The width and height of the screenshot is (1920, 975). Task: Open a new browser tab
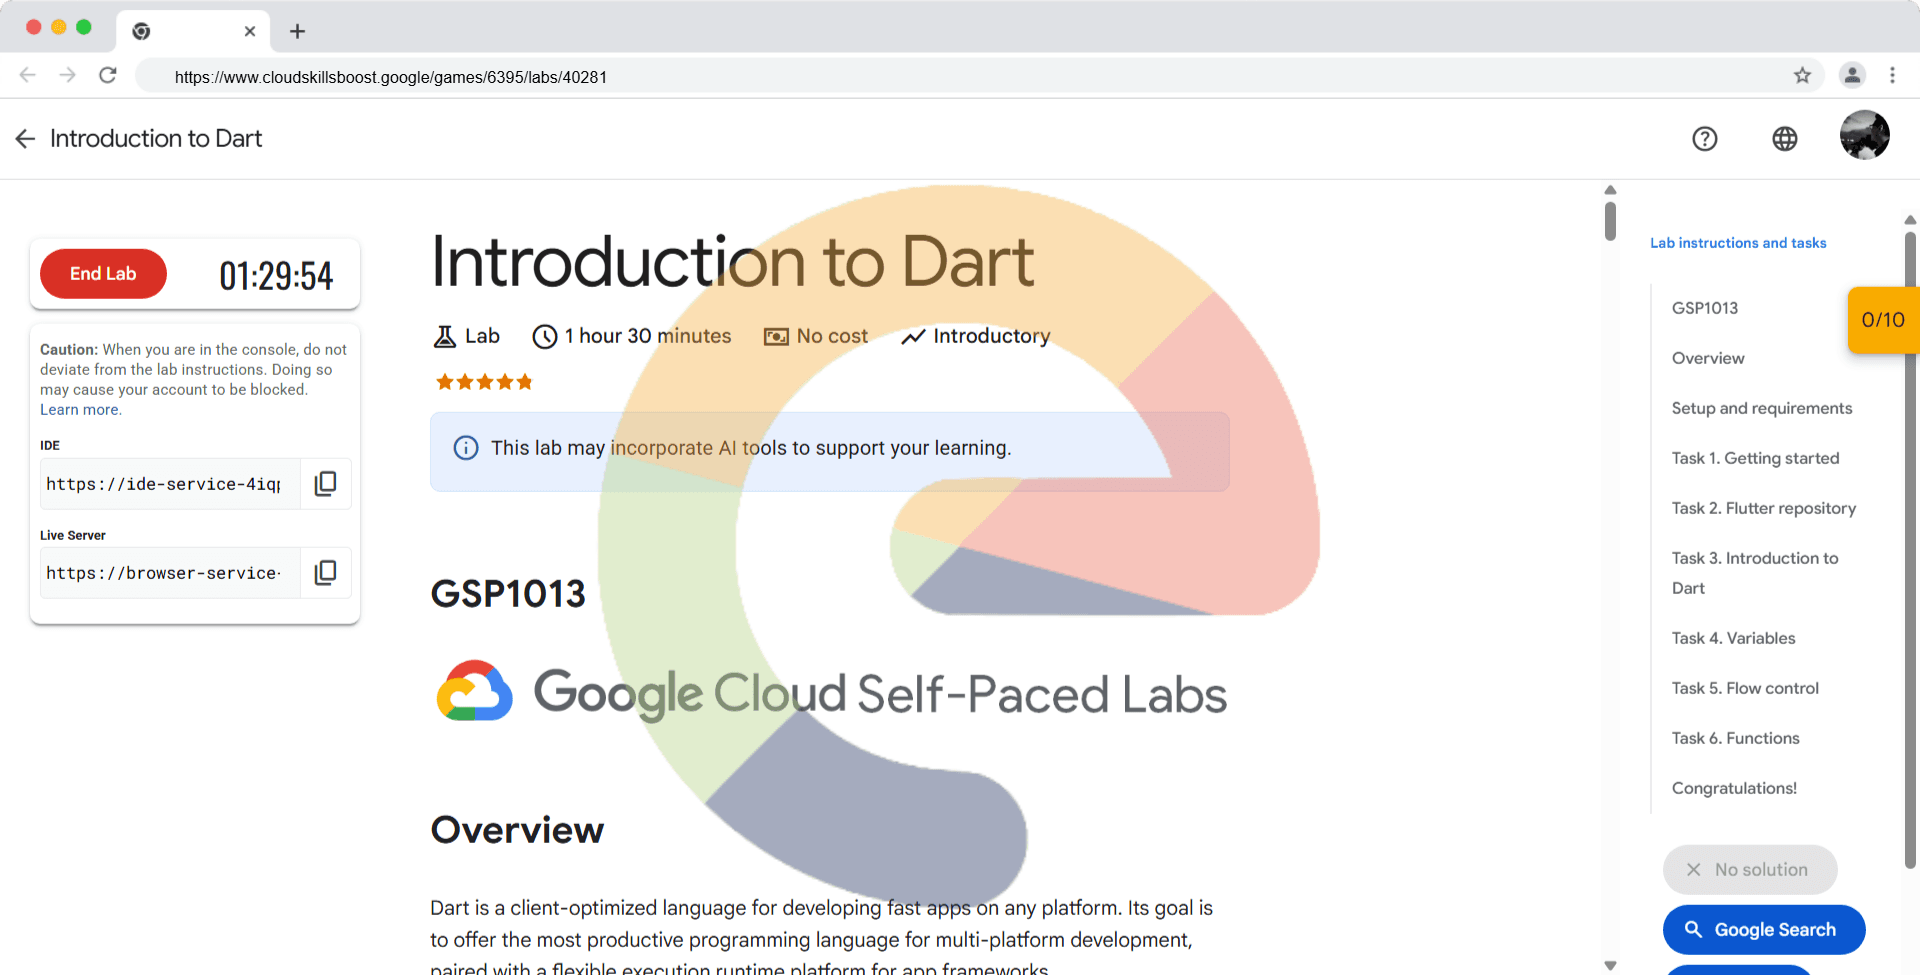[297, 31]
